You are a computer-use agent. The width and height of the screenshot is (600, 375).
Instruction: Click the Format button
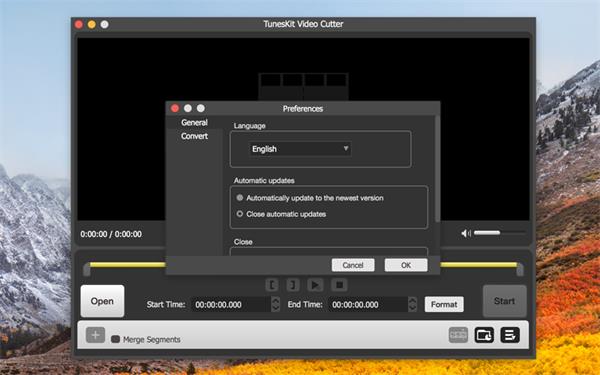(444, 304)
